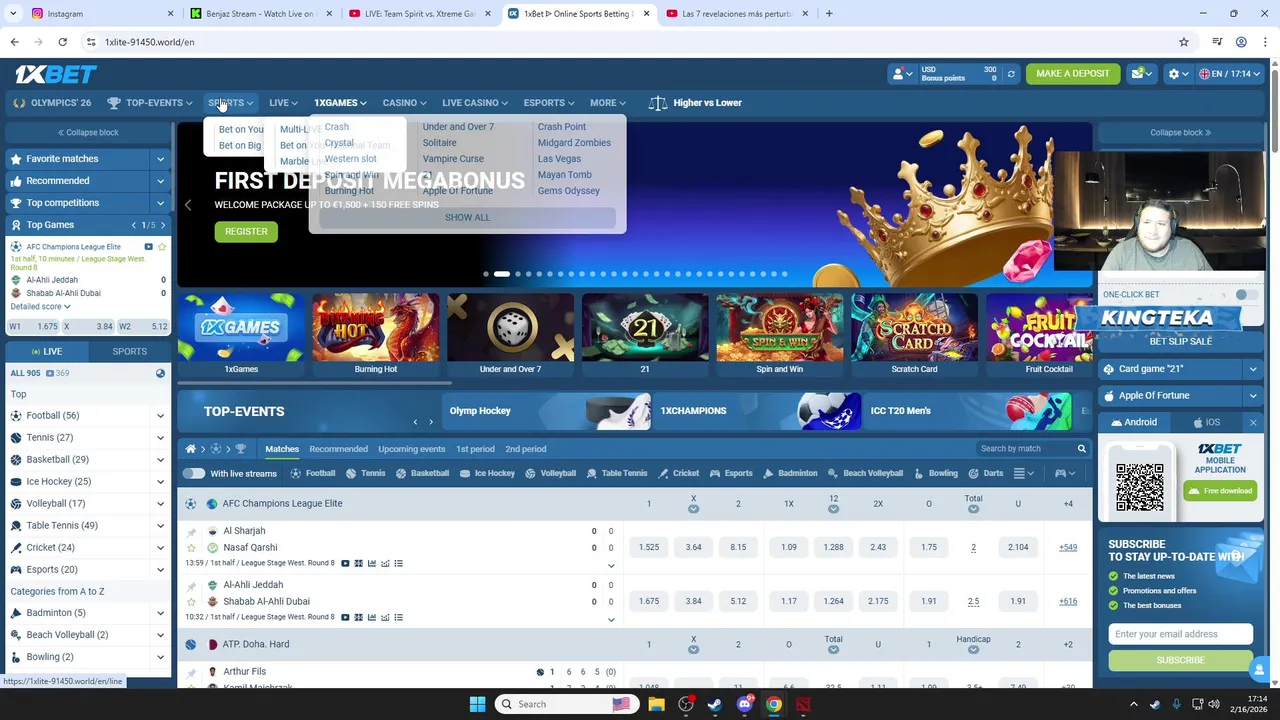Screen dimensions: 1280x720
Task: Click the search magnifier in Search by match
Action: [1081, 449]
